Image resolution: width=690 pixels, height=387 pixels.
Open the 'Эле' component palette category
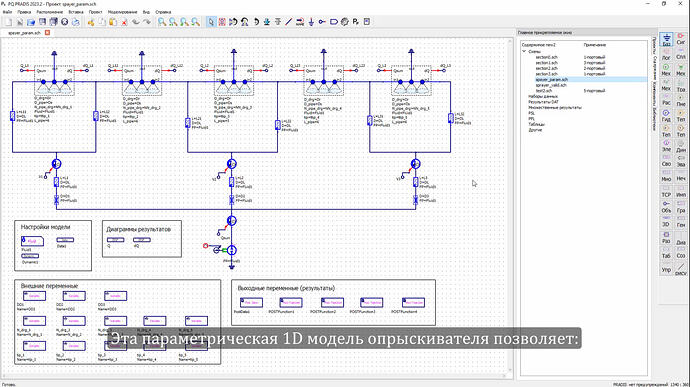pos(666,146)
